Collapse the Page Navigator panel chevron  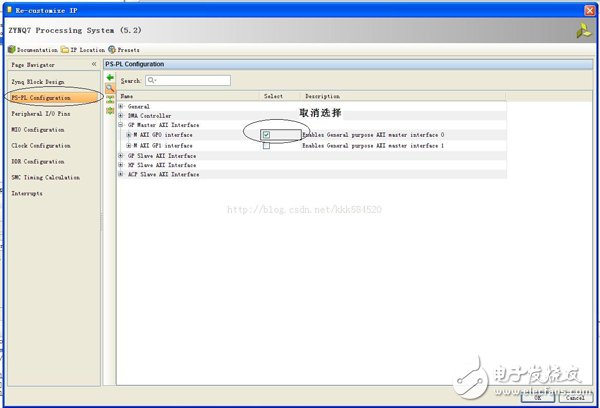[x=94, y=64]
